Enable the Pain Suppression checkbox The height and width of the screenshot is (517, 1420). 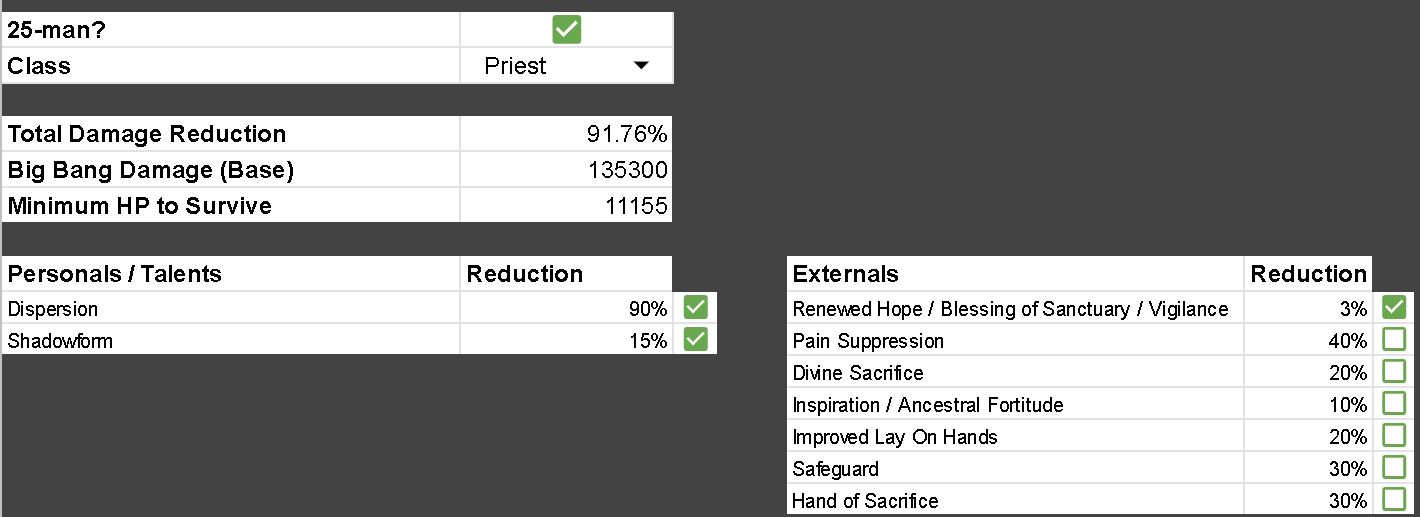1394,340
